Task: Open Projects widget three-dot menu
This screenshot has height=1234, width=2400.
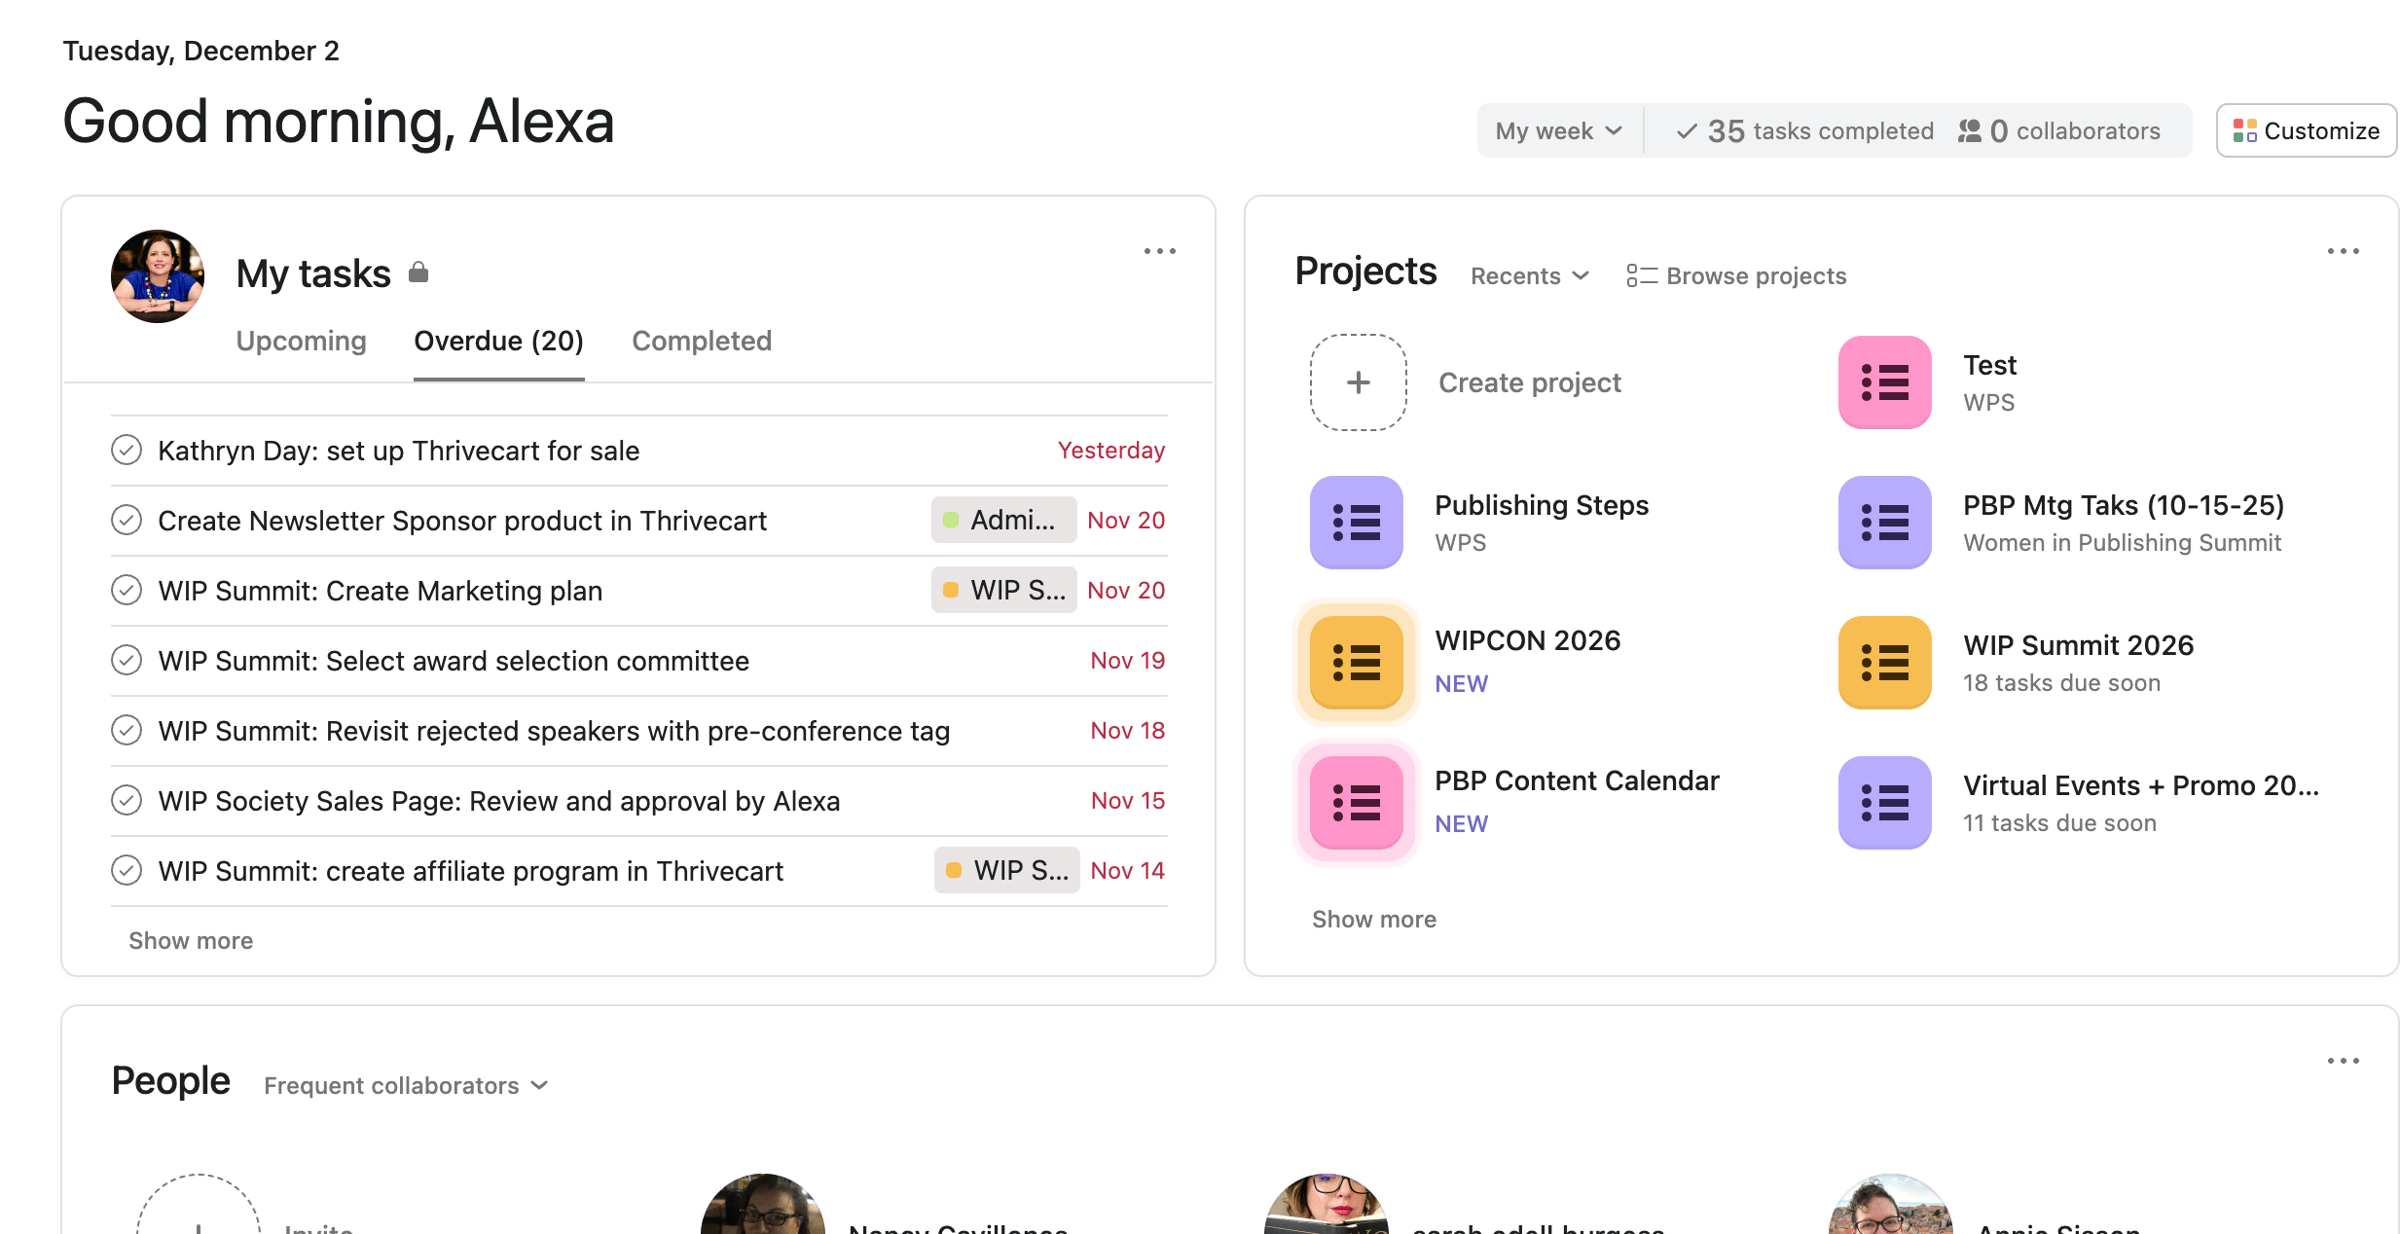Action: tap(2342, 251)
